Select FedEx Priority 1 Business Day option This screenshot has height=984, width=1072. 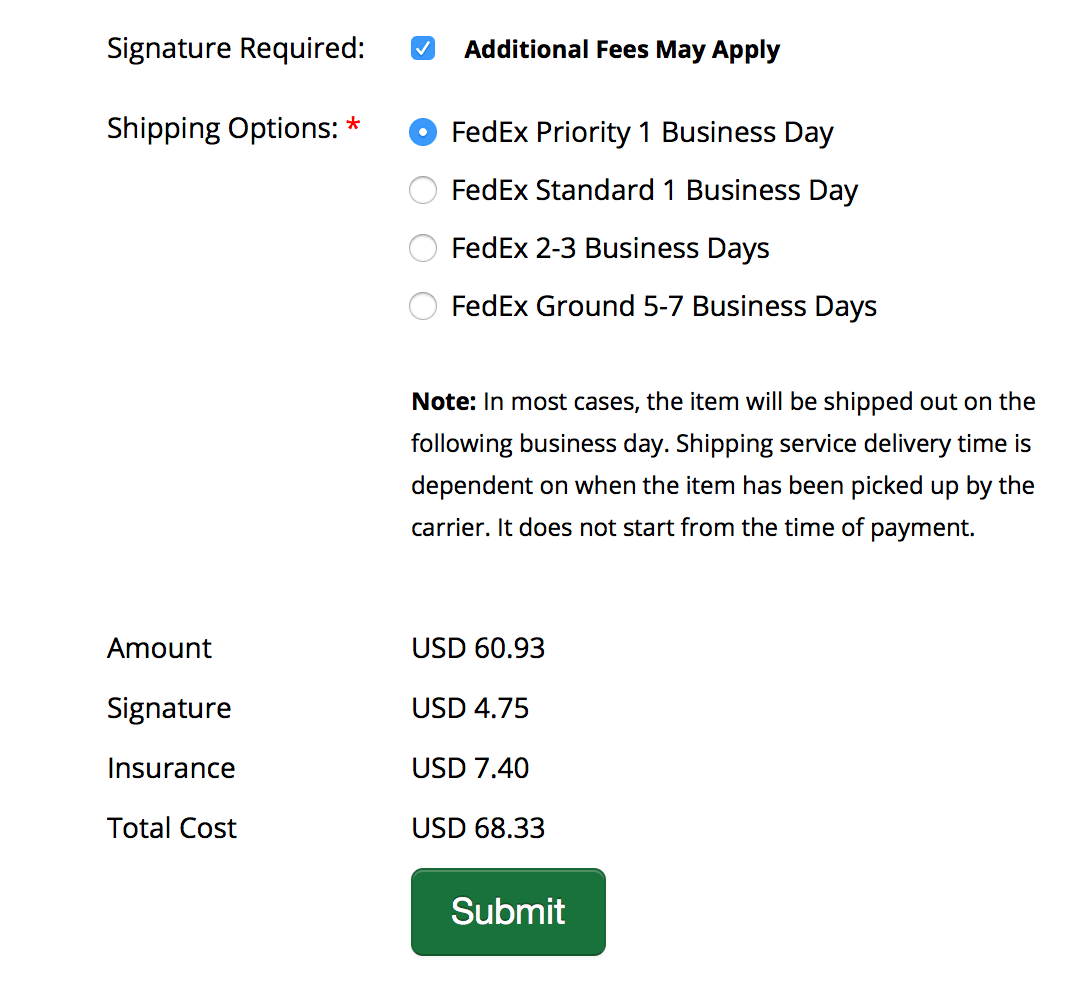coord(422,132)
